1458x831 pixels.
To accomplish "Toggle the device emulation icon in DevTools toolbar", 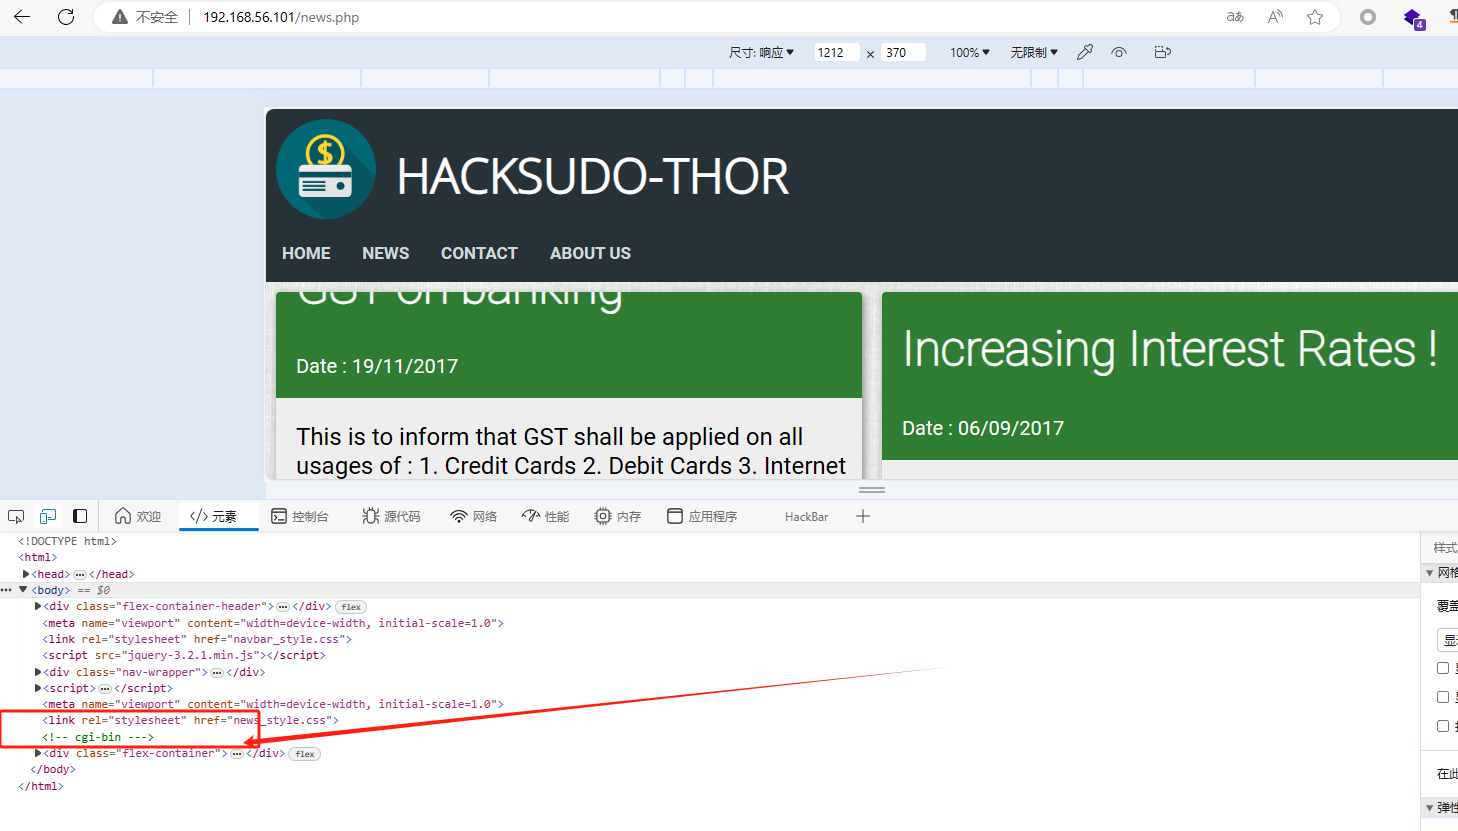I will [47, 516].
